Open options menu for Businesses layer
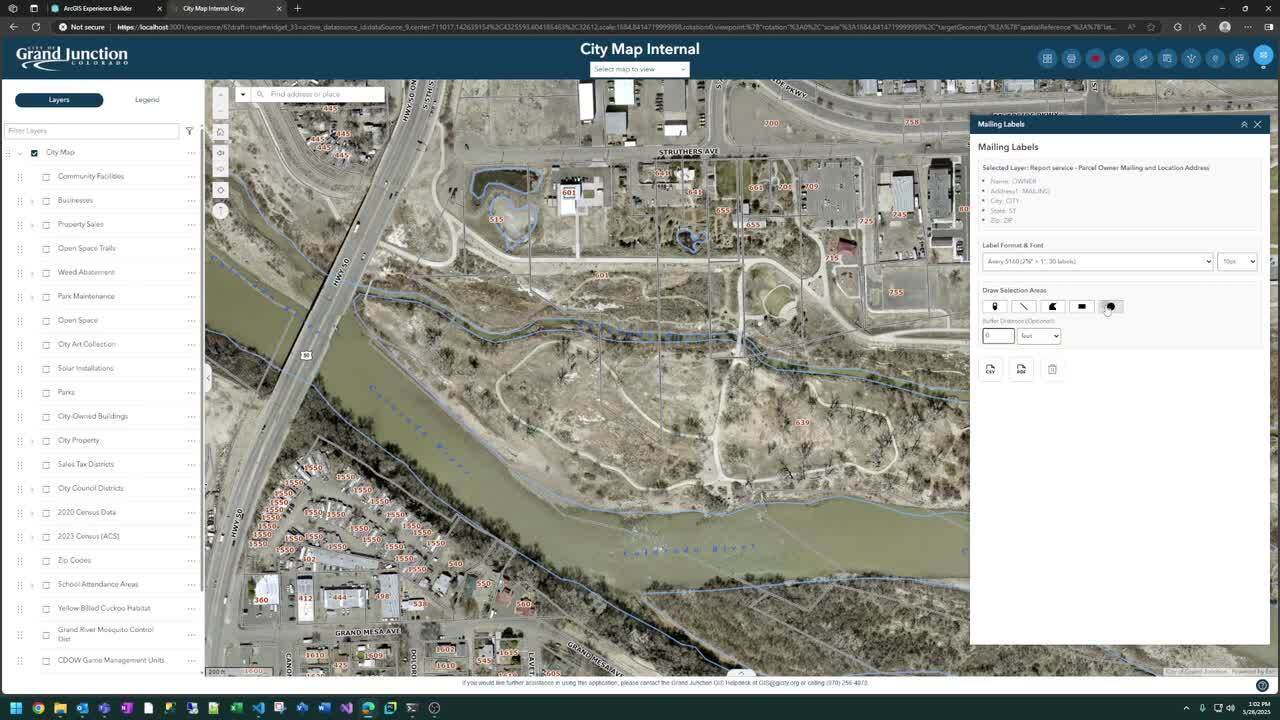The width and height of the screenshot is (1280, 720). (x=191, y=201)
